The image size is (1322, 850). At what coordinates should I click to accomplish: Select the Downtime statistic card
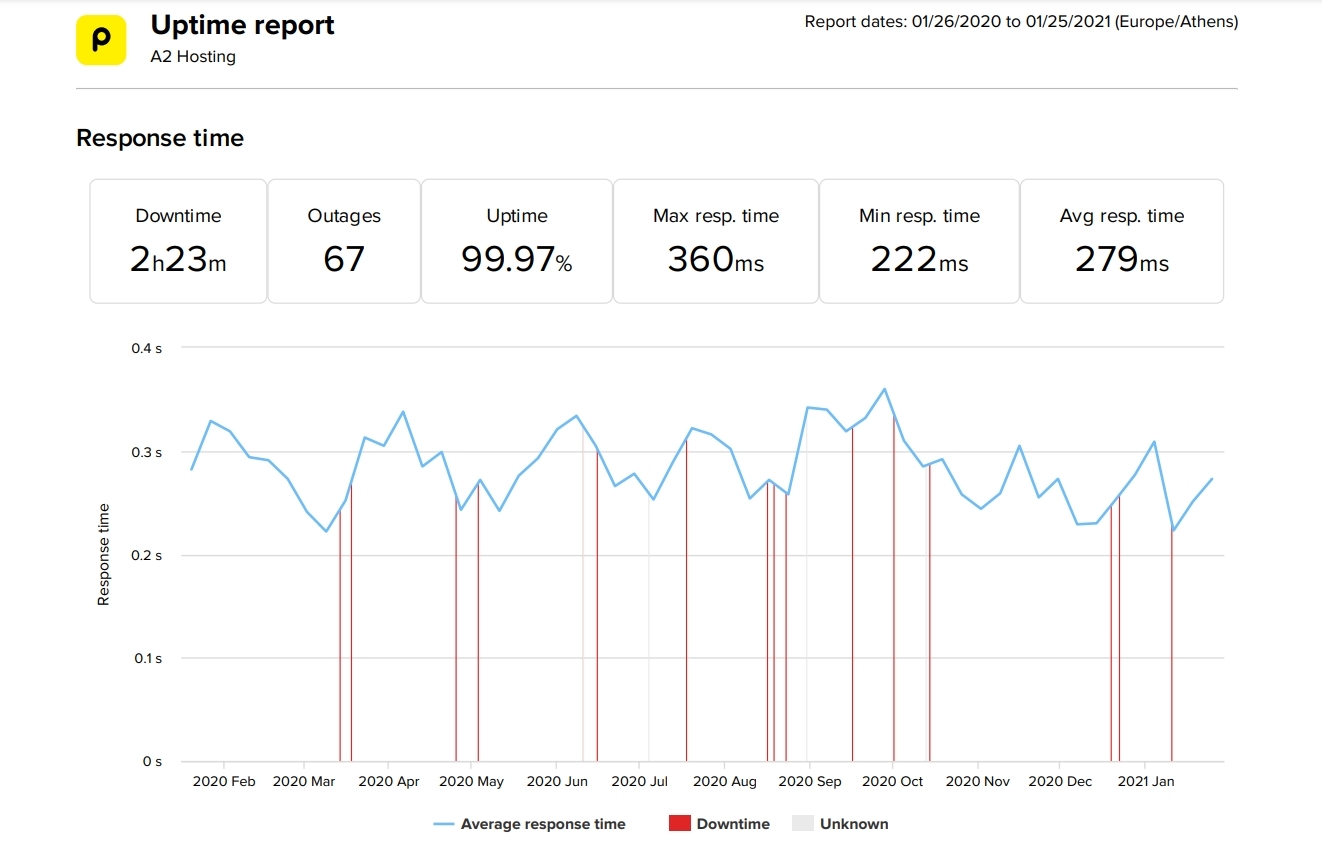(178, 240)
